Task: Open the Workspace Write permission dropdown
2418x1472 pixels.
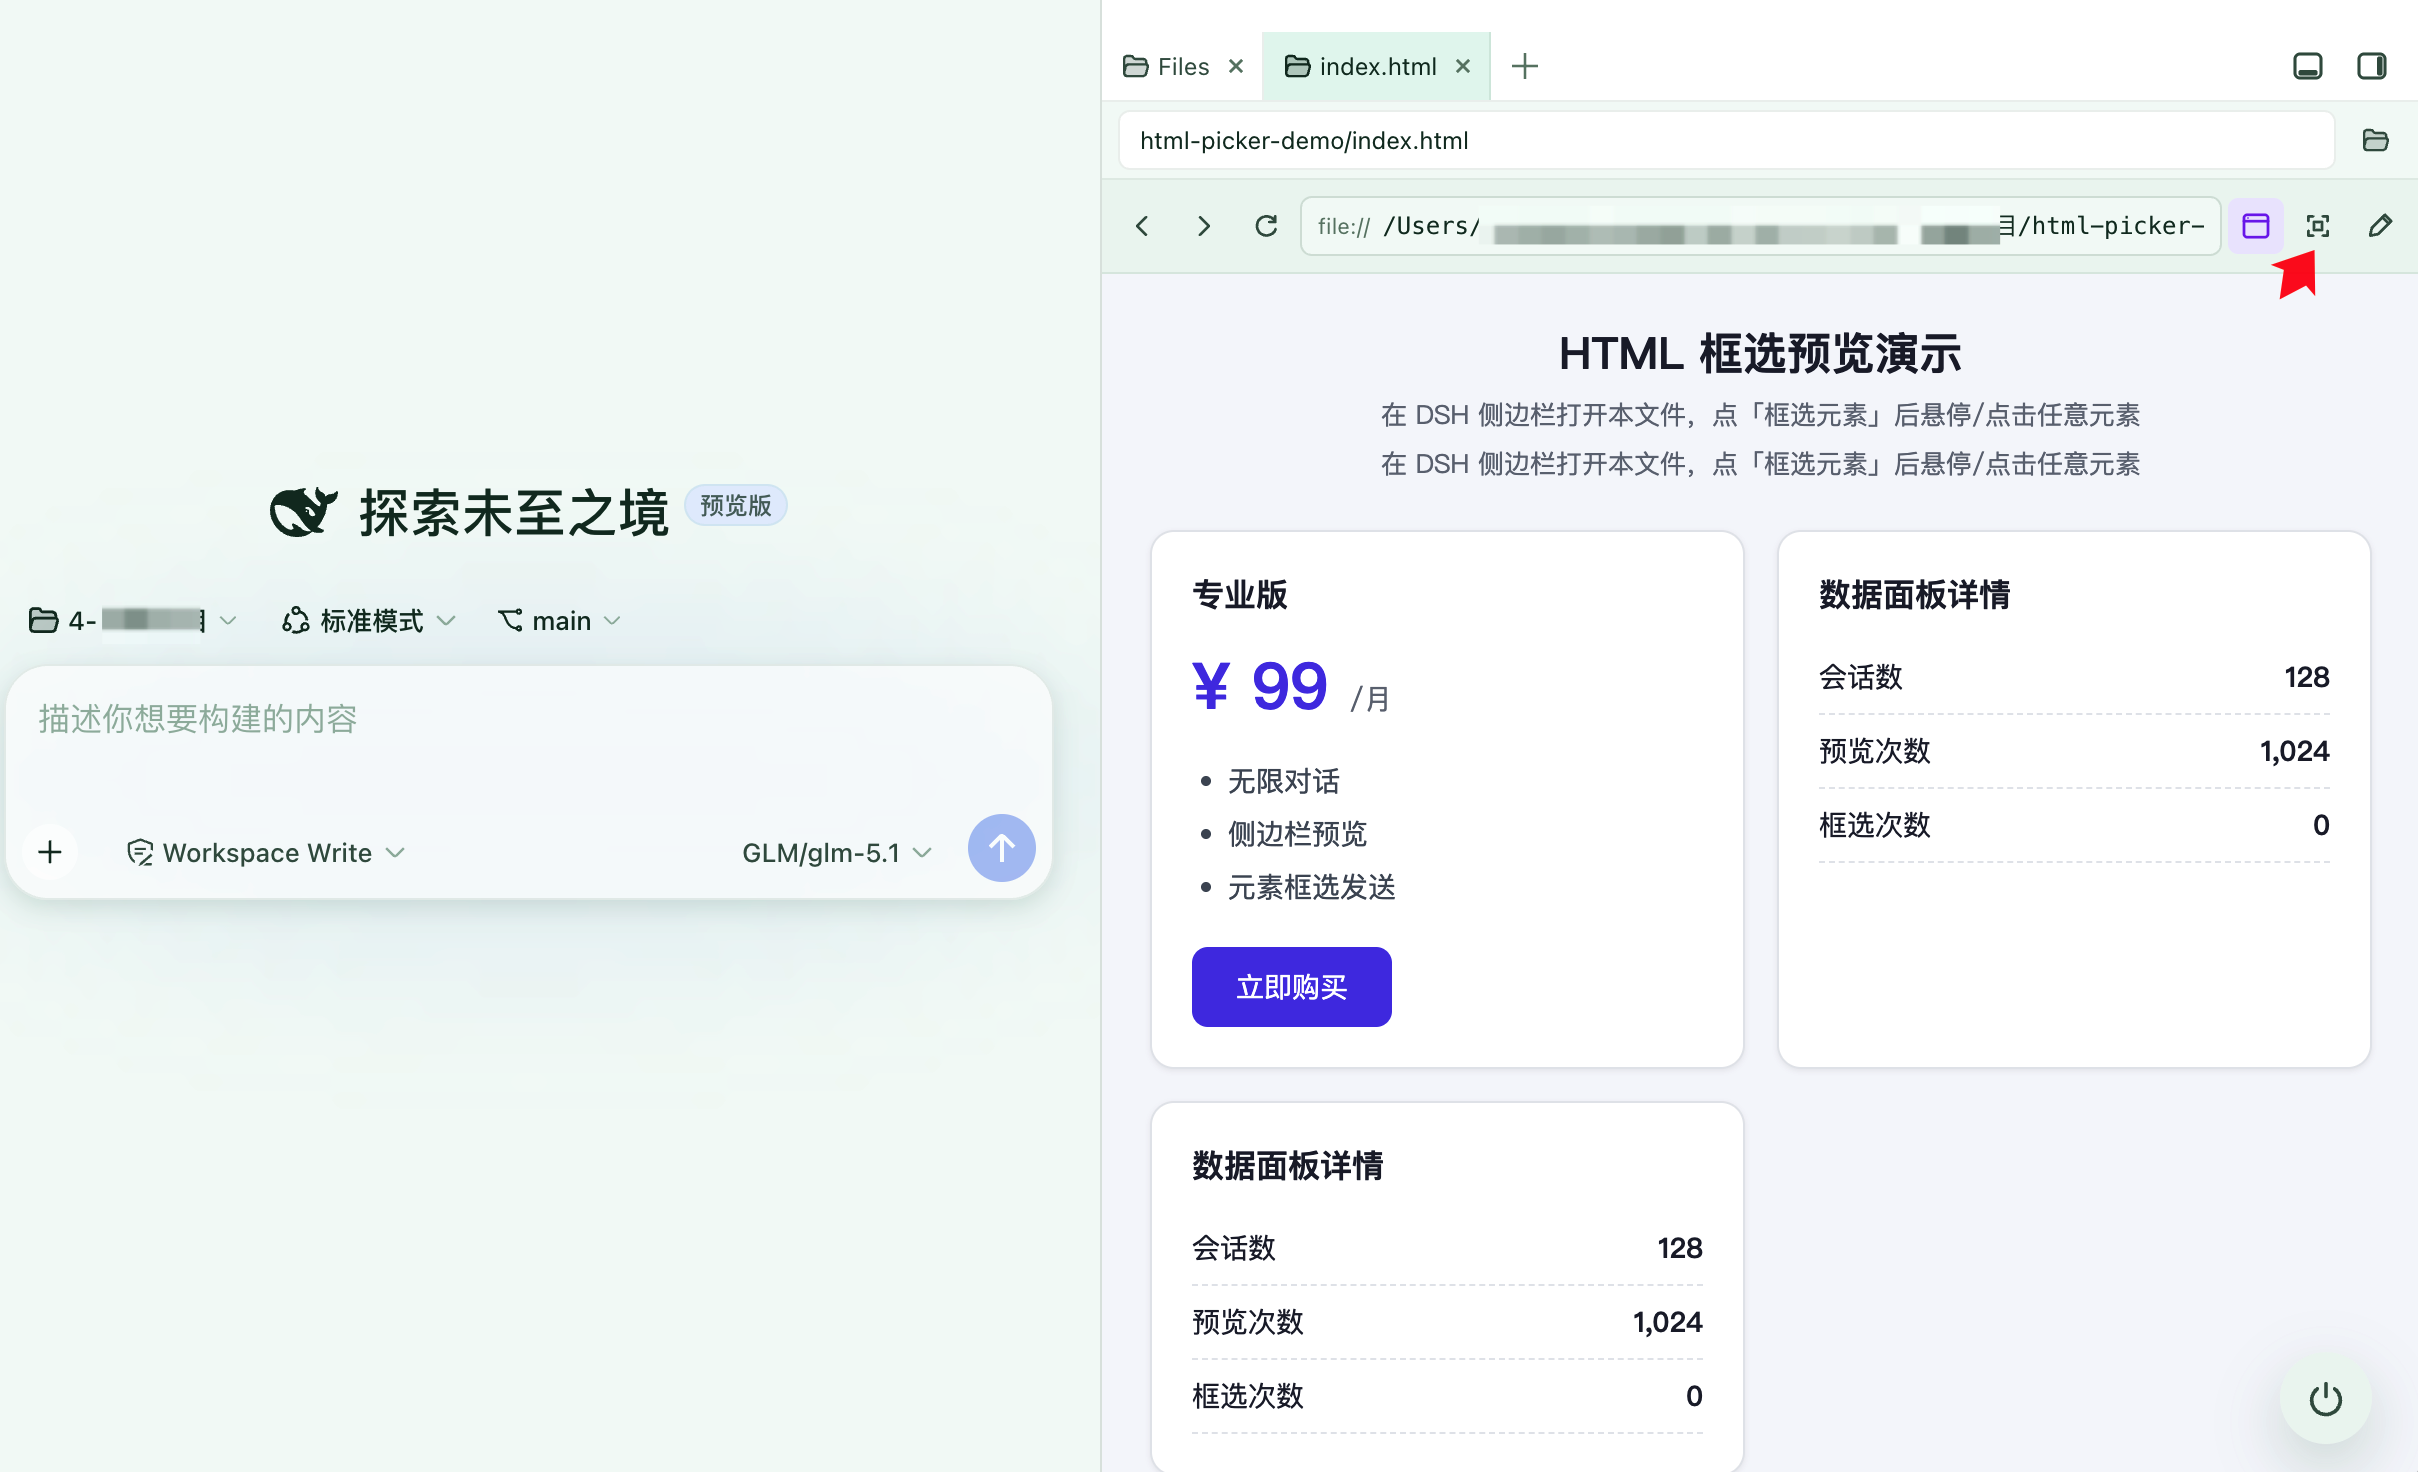Action: click(266, 852)
